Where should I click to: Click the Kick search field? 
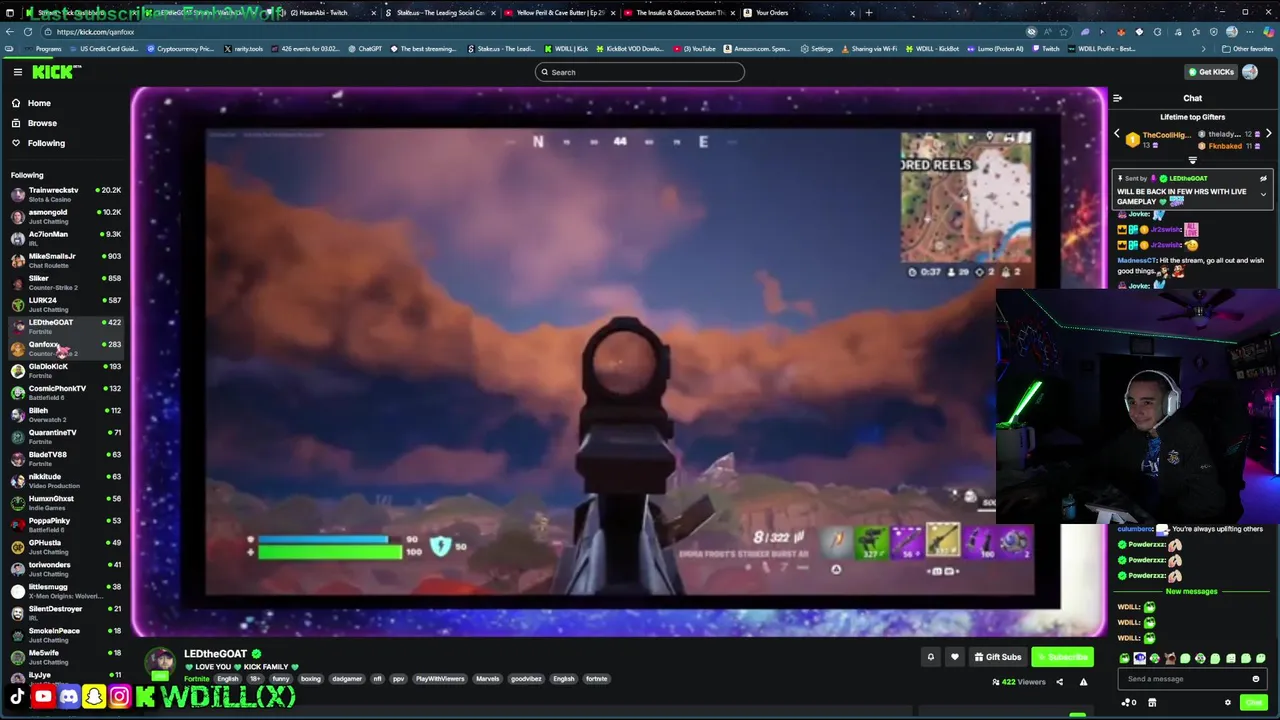(640, 72)
